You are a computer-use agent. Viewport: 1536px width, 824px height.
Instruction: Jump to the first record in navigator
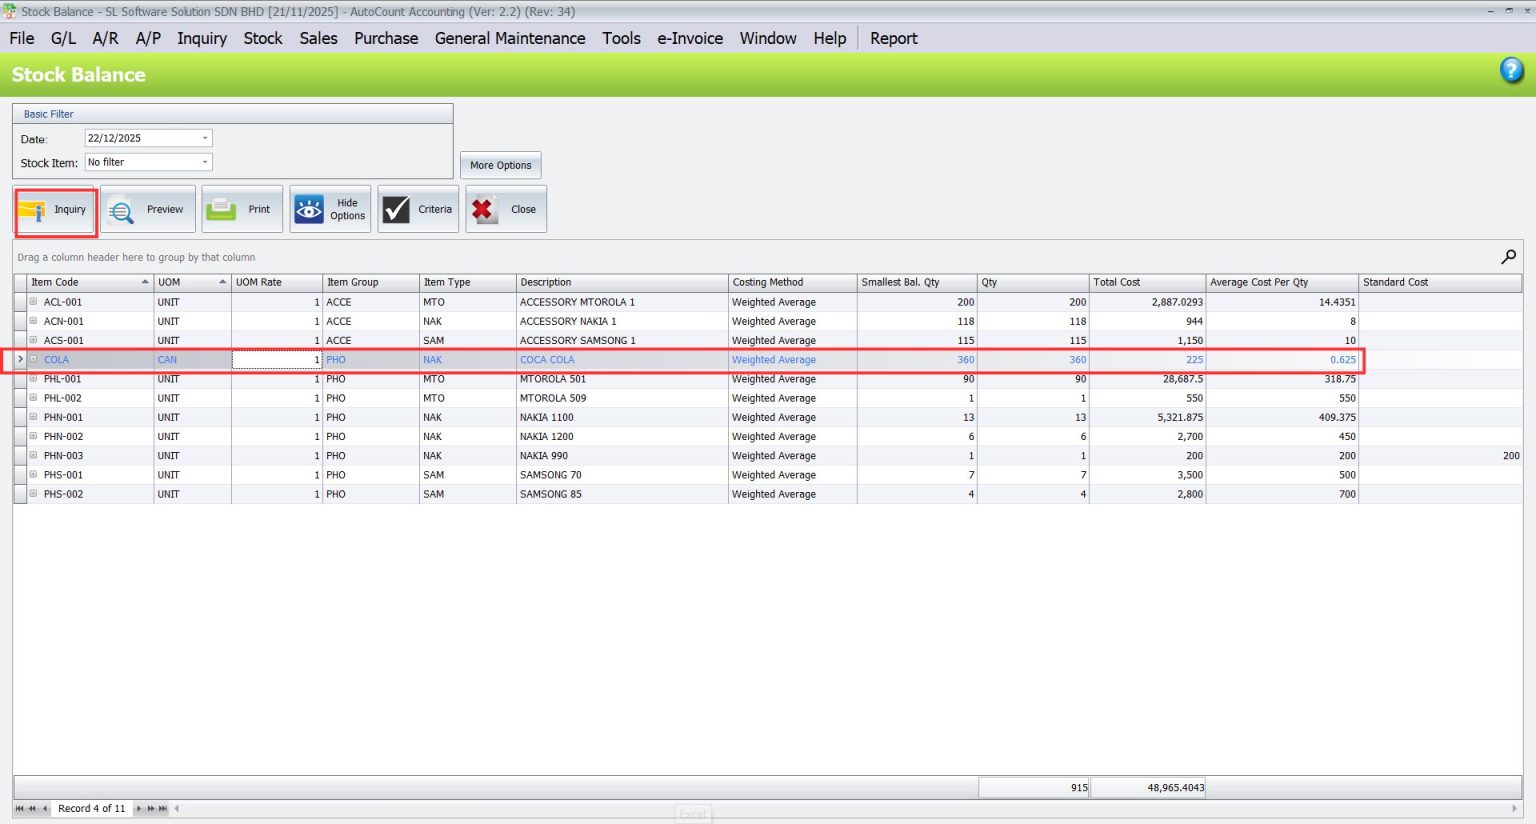[x=19, y=808]
